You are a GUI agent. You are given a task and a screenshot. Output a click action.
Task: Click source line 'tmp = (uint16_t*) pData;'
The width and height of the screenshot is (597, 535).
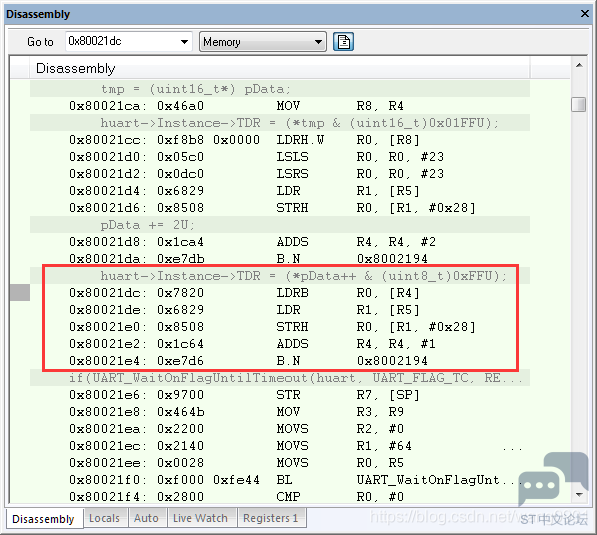[x=280, y=89]
